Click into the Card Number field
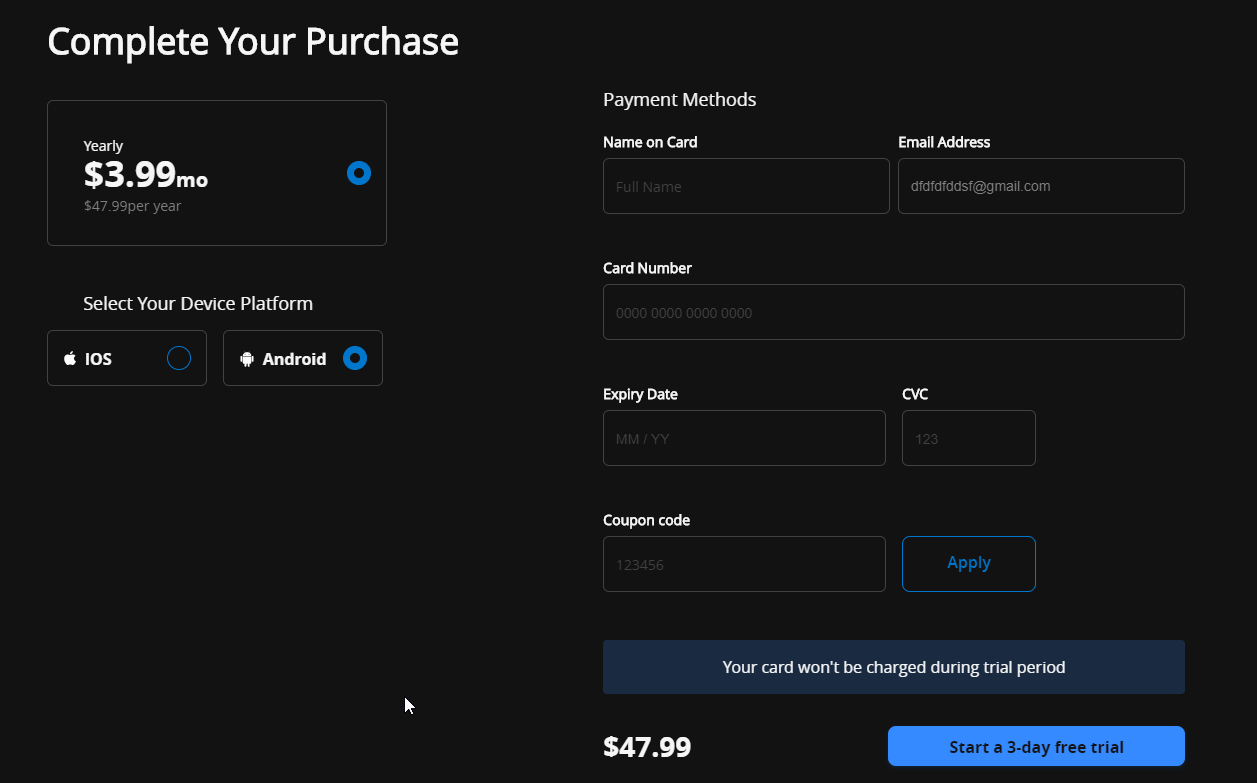1257x783 pixels. tap(893, 312)
